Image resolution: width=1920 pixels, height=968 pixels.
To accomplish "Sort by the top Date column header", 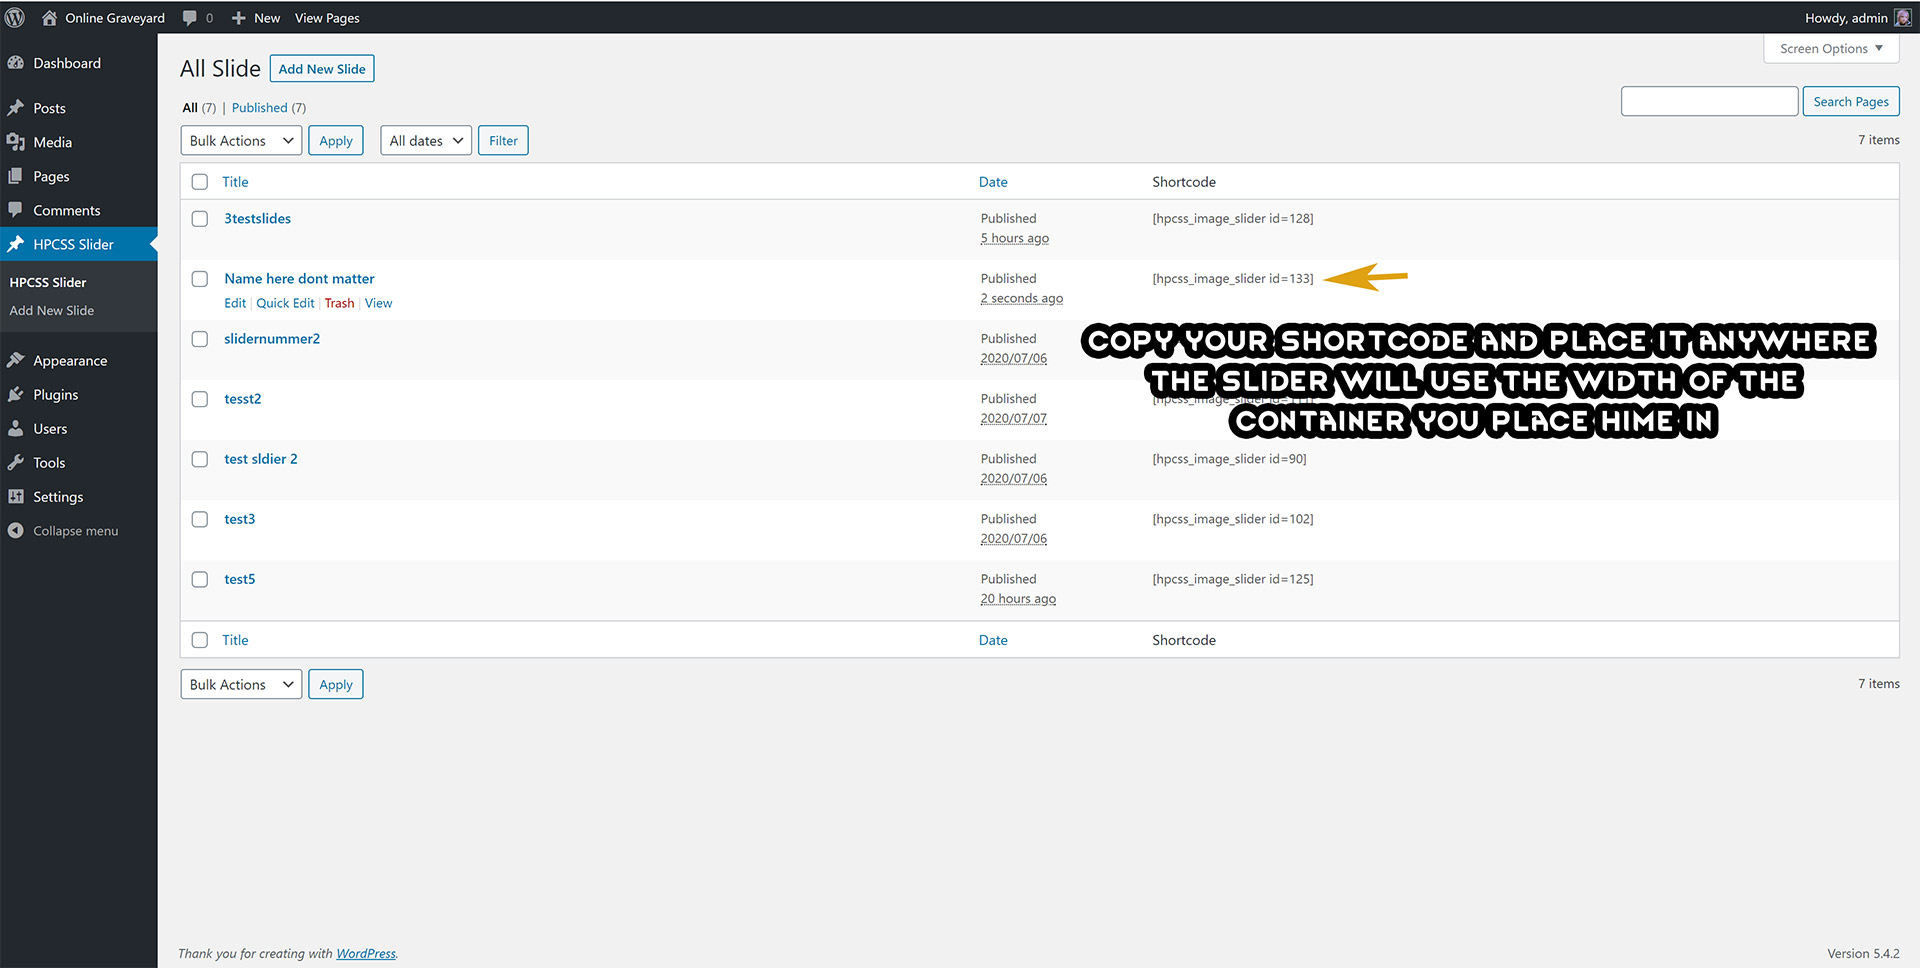I will pyautogui.click(x=993, y=182).
